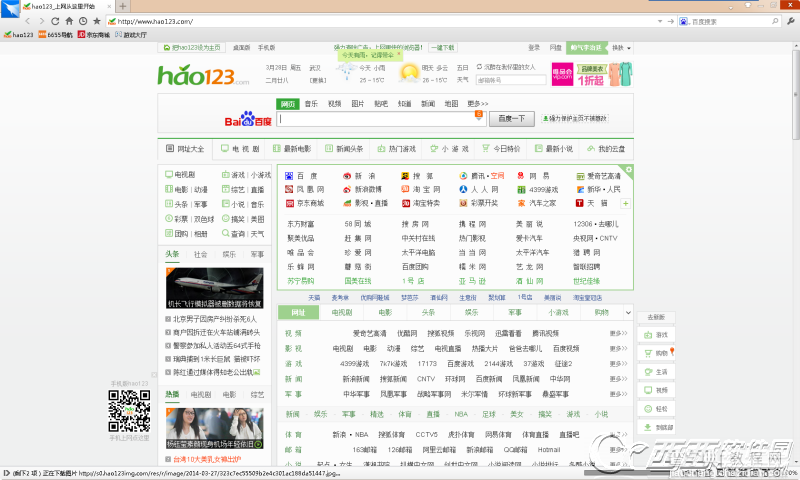The height and width of the screenshot is (480, 800).
Task: Open new tab with plus button
Action: click(122, 7)
